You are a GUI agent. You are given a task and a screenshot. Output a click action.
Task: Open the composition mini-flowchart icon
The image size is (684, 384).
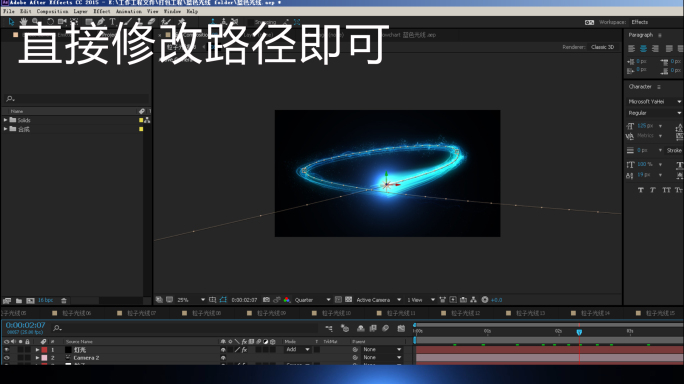(329, 328)
